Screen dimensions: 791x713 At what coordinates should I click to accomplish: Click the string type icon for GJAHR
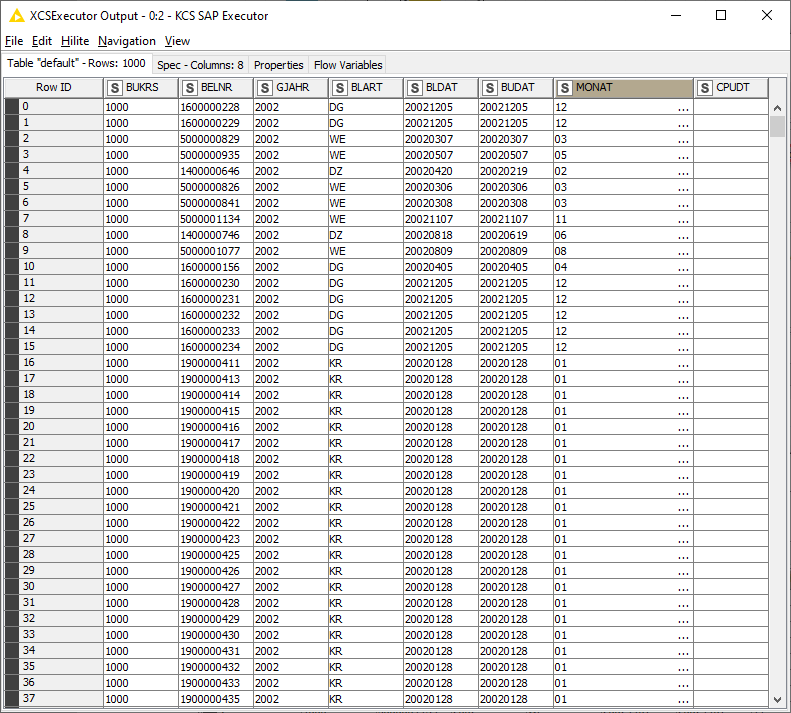click(265, 88)
